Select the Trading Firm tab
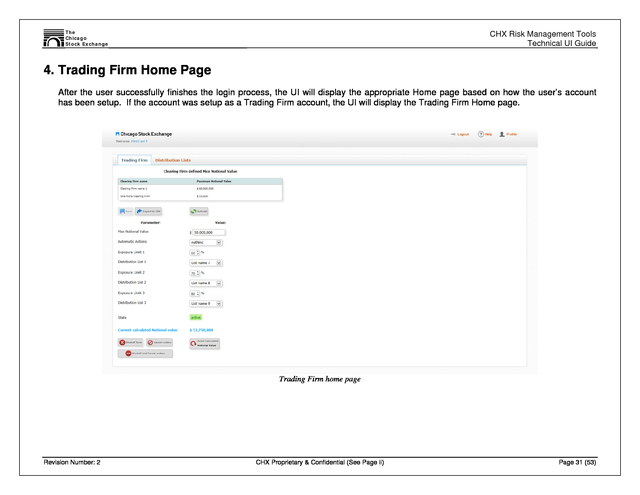Image resolution: width=640 pixels, height=495 pixels. 134,160
